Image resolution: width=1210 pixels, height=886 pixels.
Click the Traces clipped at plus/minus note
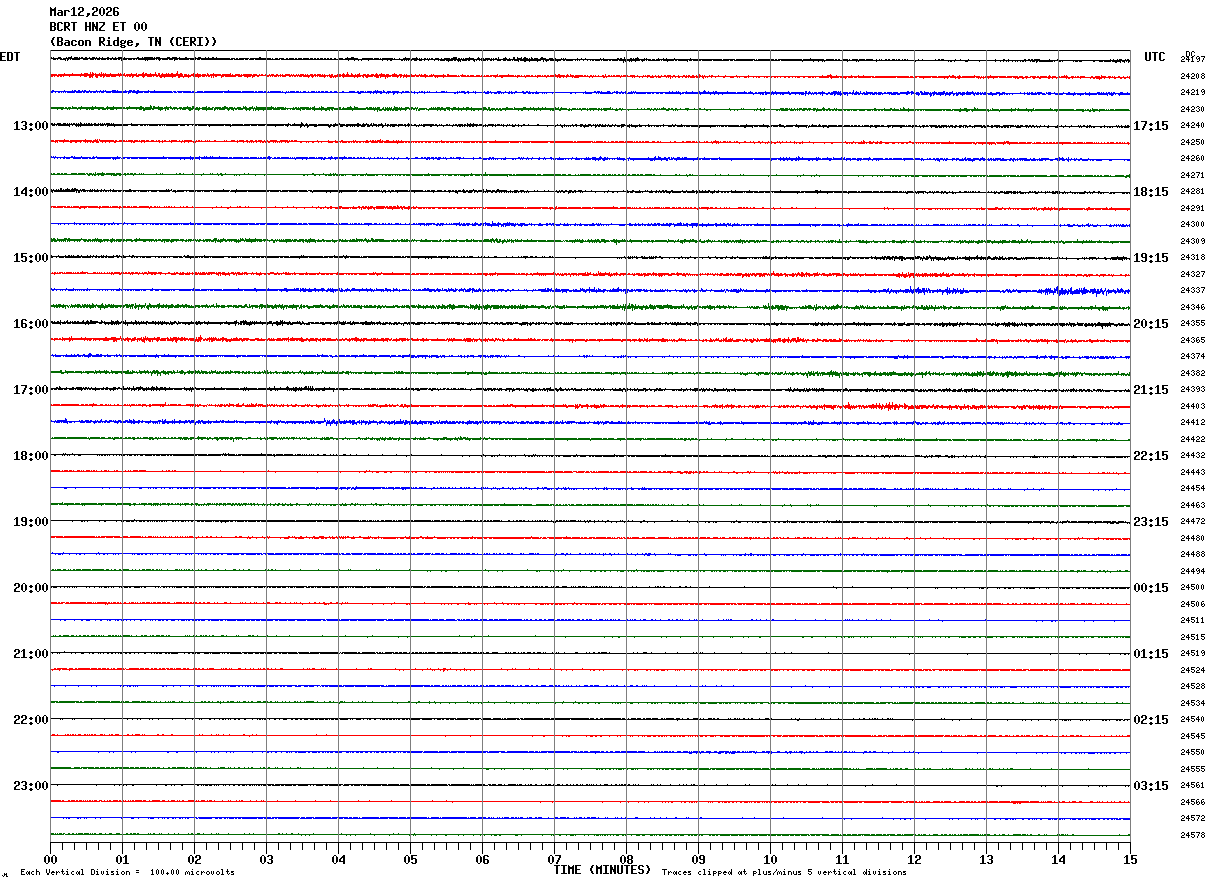[x=784, y=873]
